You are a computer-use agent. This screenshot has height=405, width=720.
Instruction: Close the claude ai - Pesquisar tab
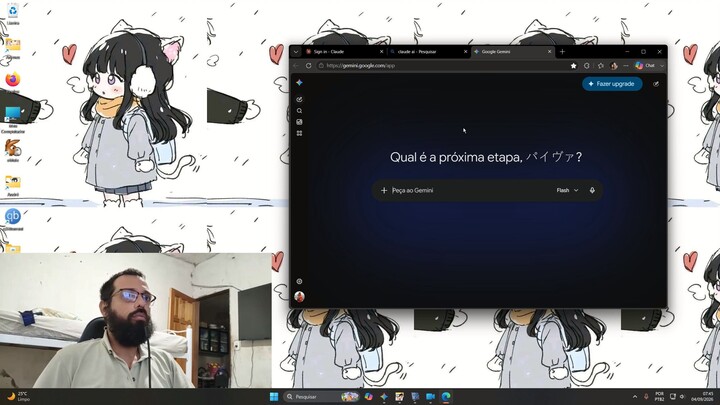pyautogui.click(x=465, y=52)
